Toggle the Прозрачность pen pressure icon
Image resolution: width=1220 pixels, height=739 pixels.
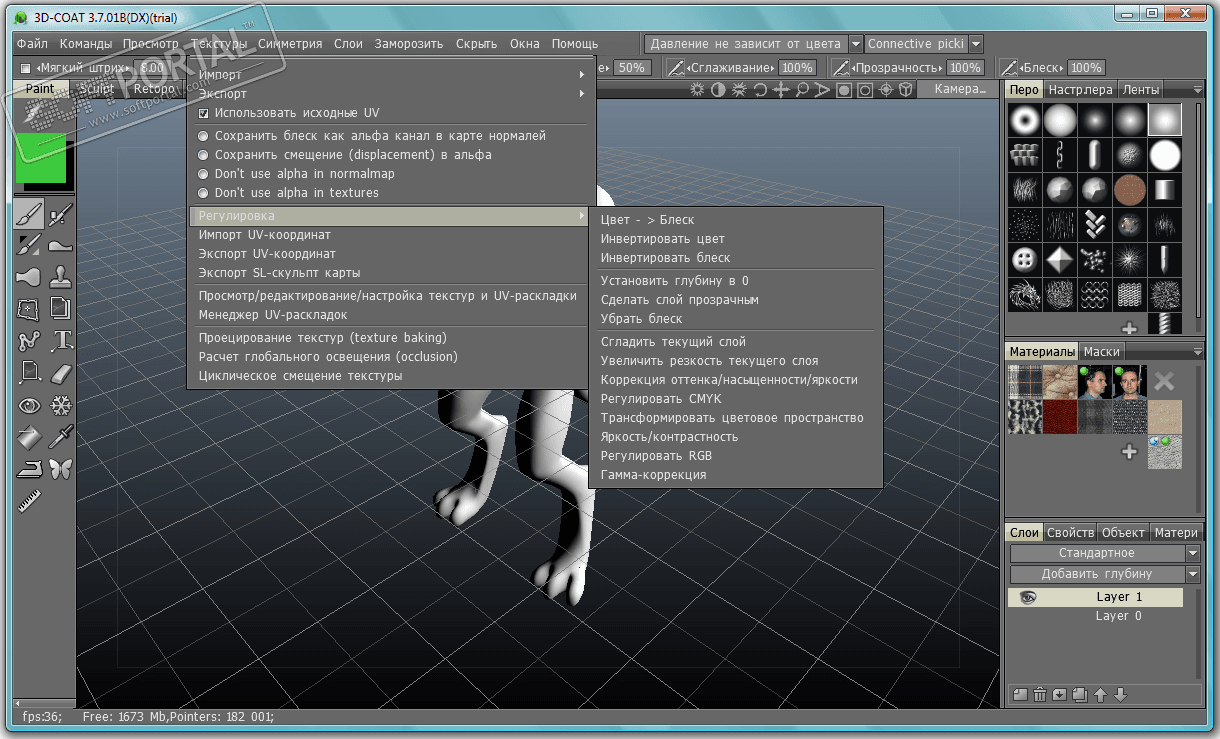coord(839,68)
